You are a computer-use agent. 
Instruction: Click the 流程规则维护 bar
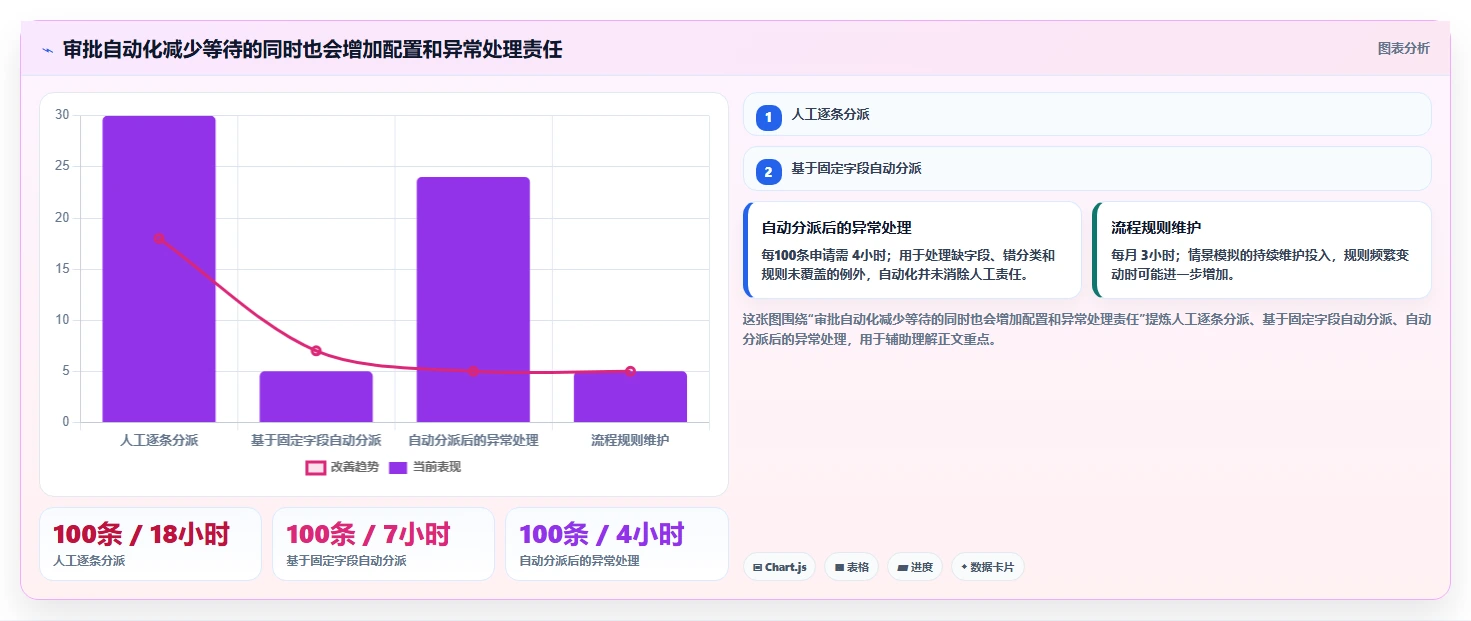(630, 397)
